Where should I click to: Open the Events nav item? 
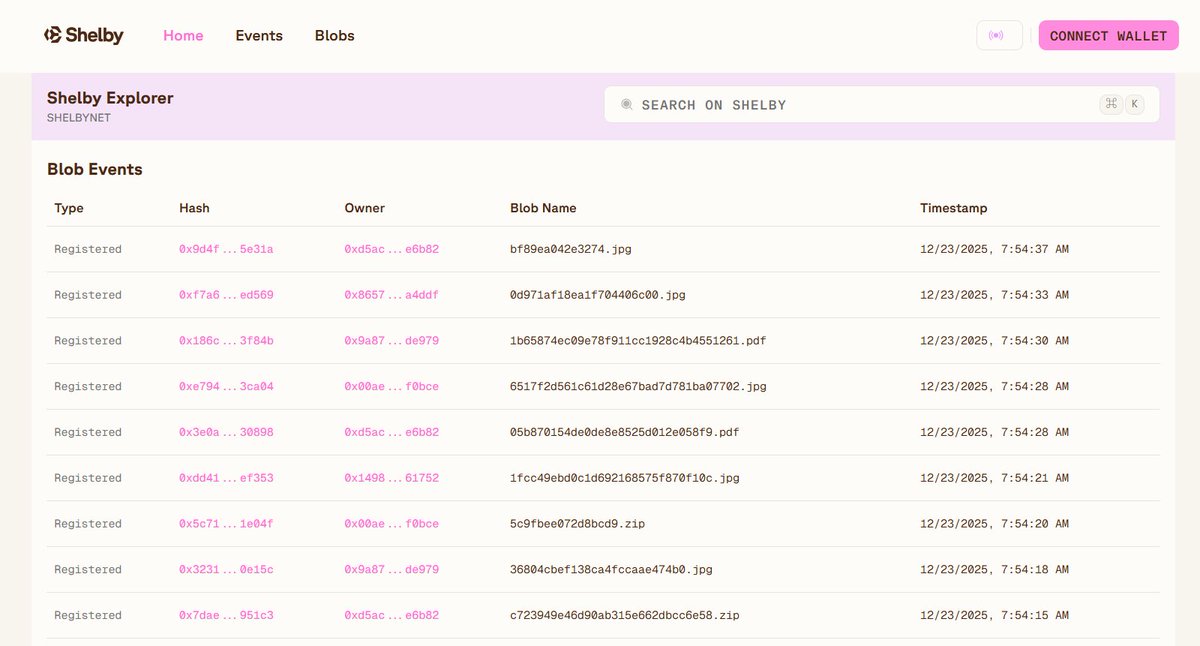259,35
